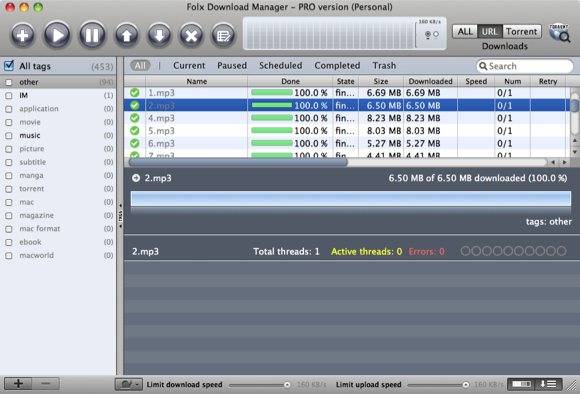Toggle the All tags checkbox
This screenshot has height=394, width=580.
click(9, 66)
